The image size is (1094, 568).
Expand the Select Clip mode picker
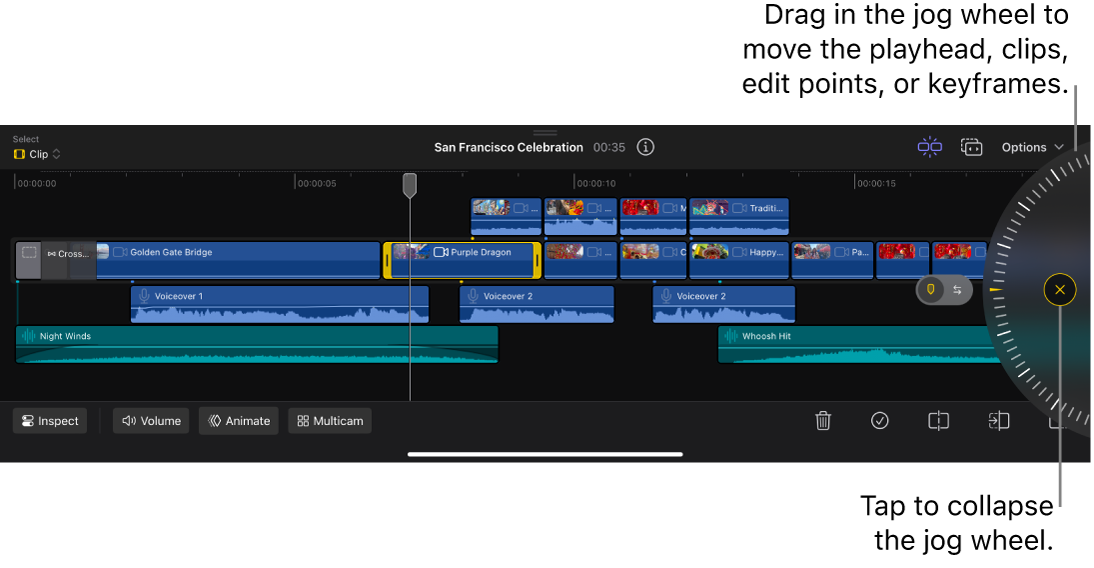pos(38,154)
